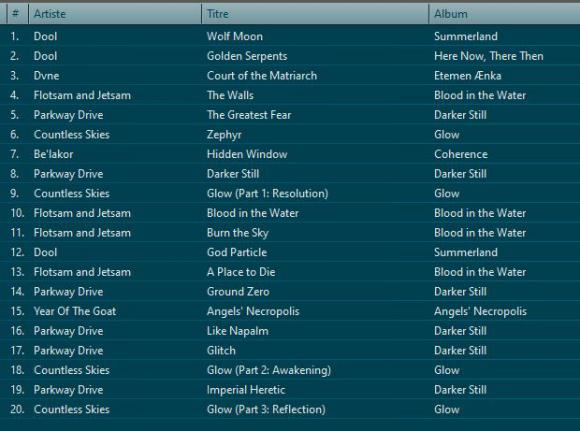Select Glow (Part 3: Reflection) track
This screenshot has width=580, height=431.
pyautogui.click(x=290, y=409)
